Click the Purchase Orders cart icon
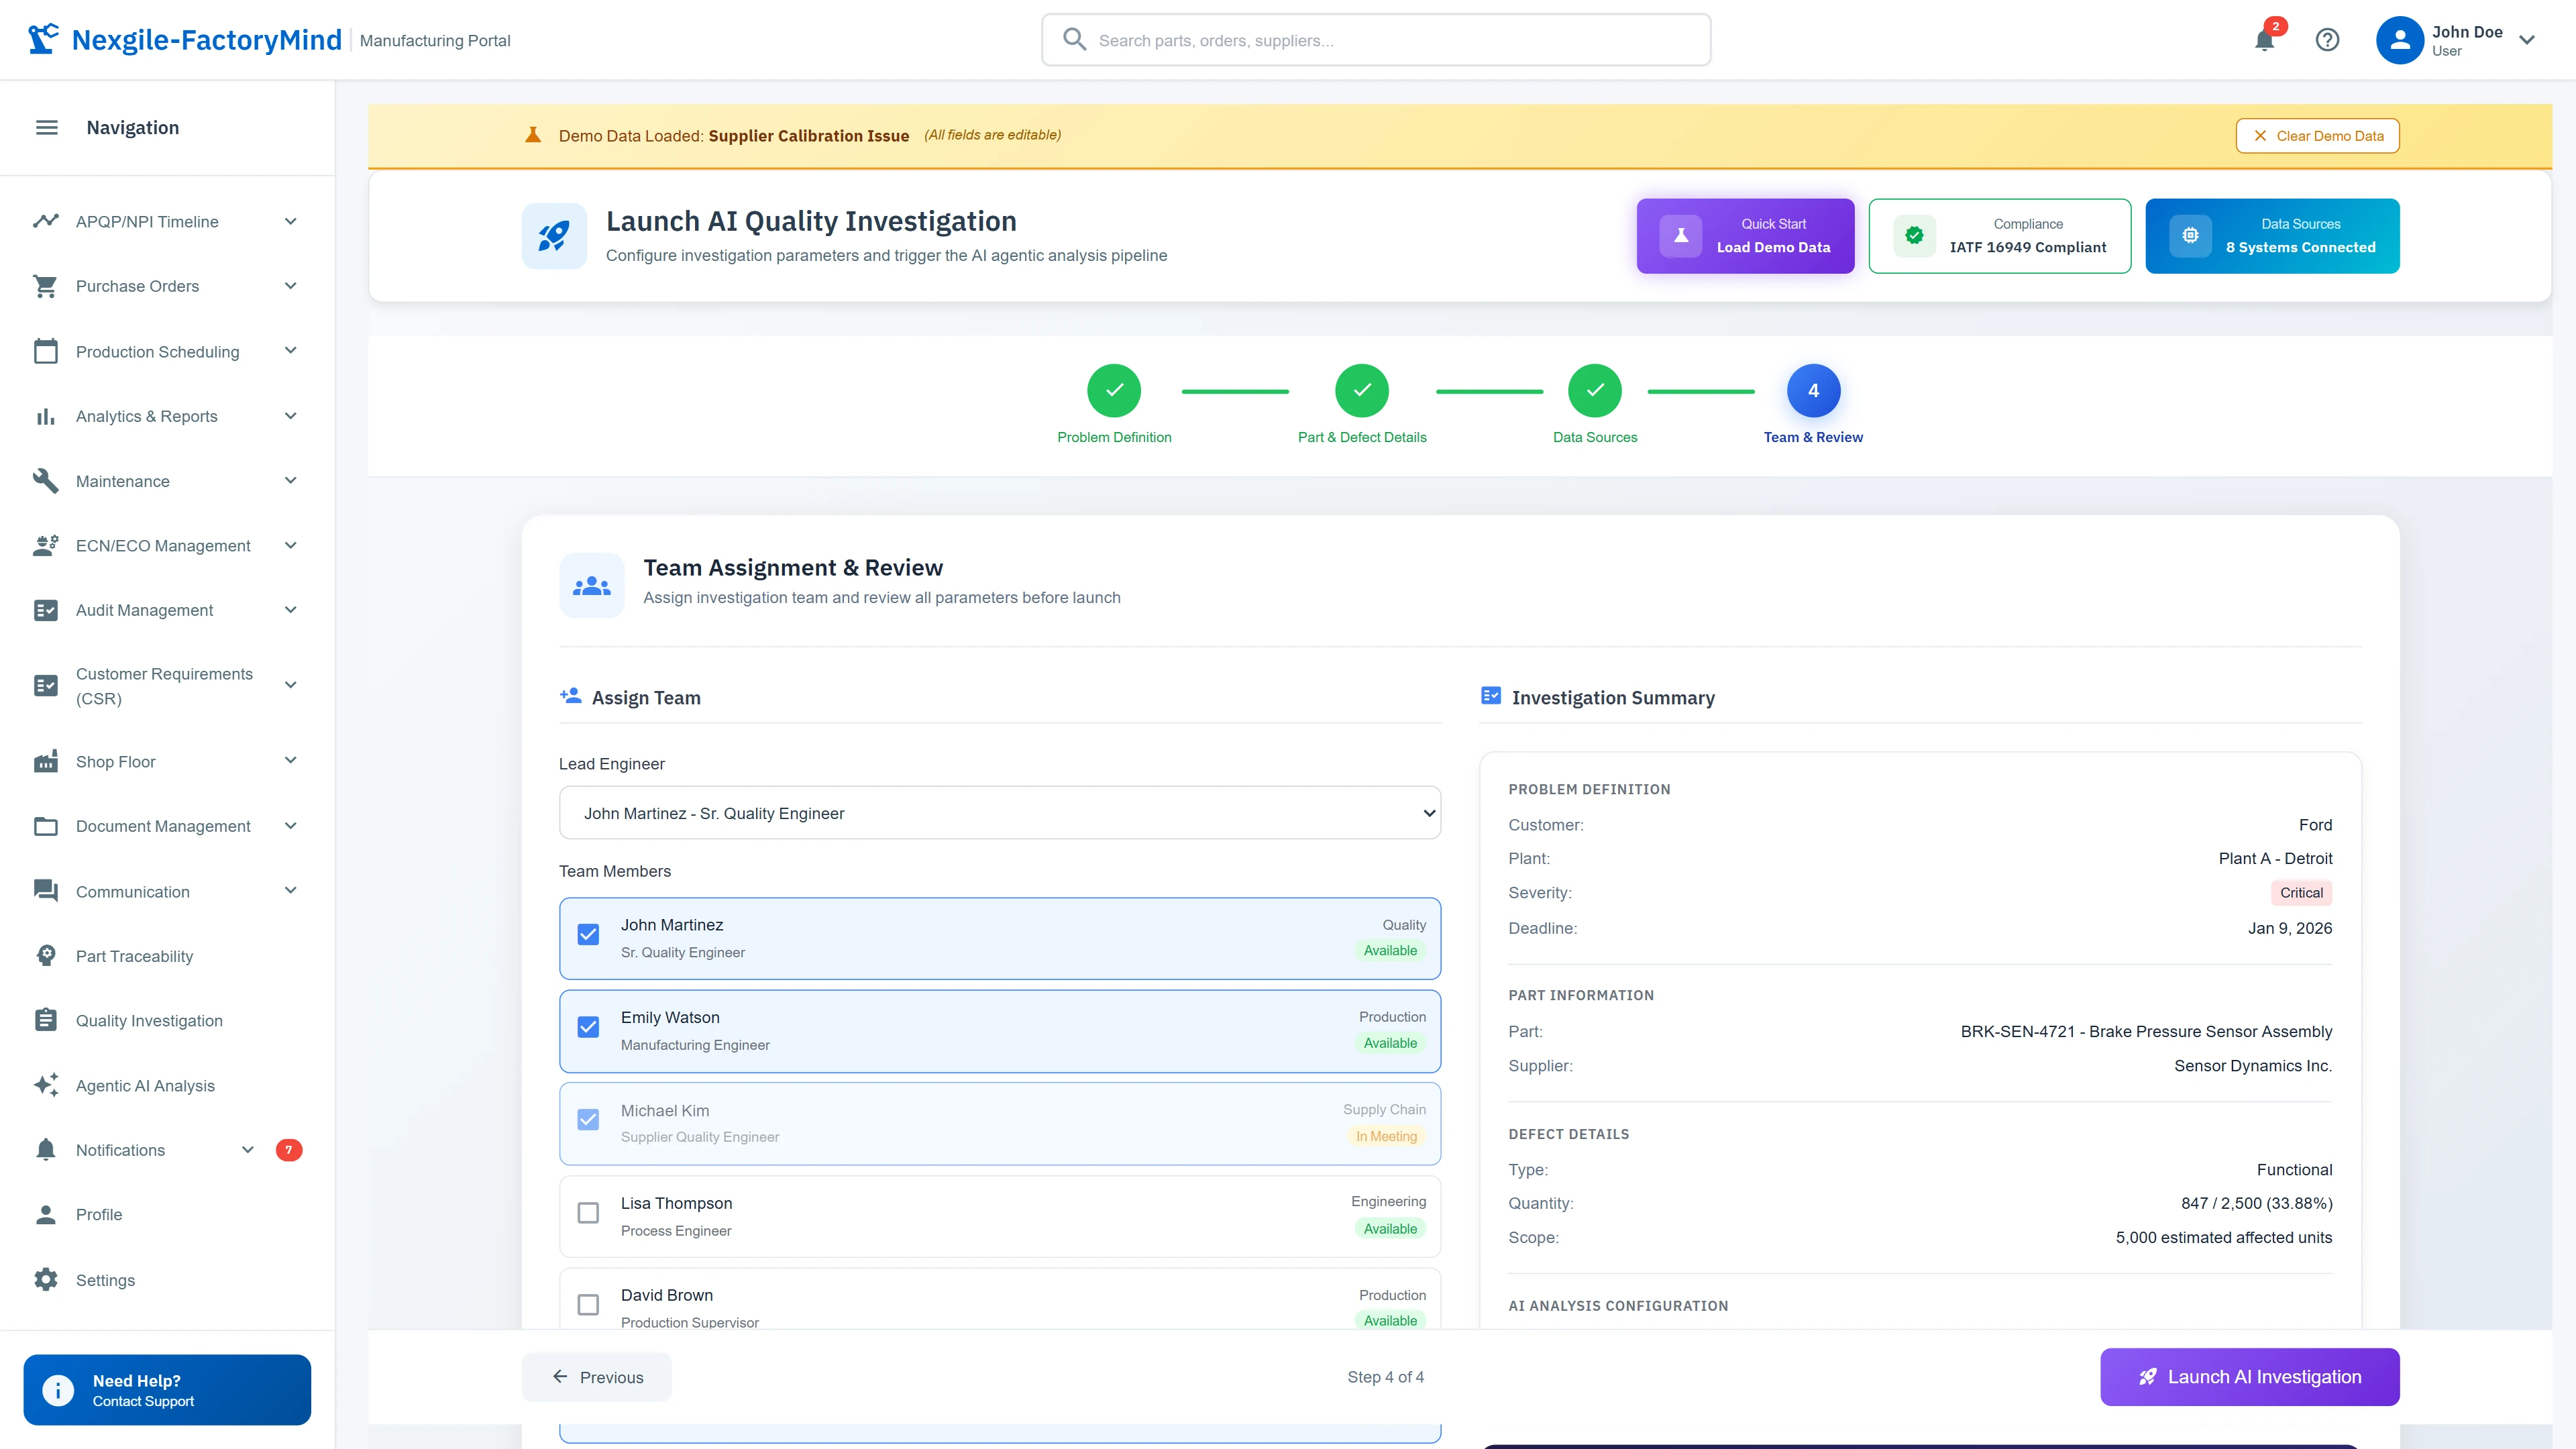 click(x=46, y=286)
